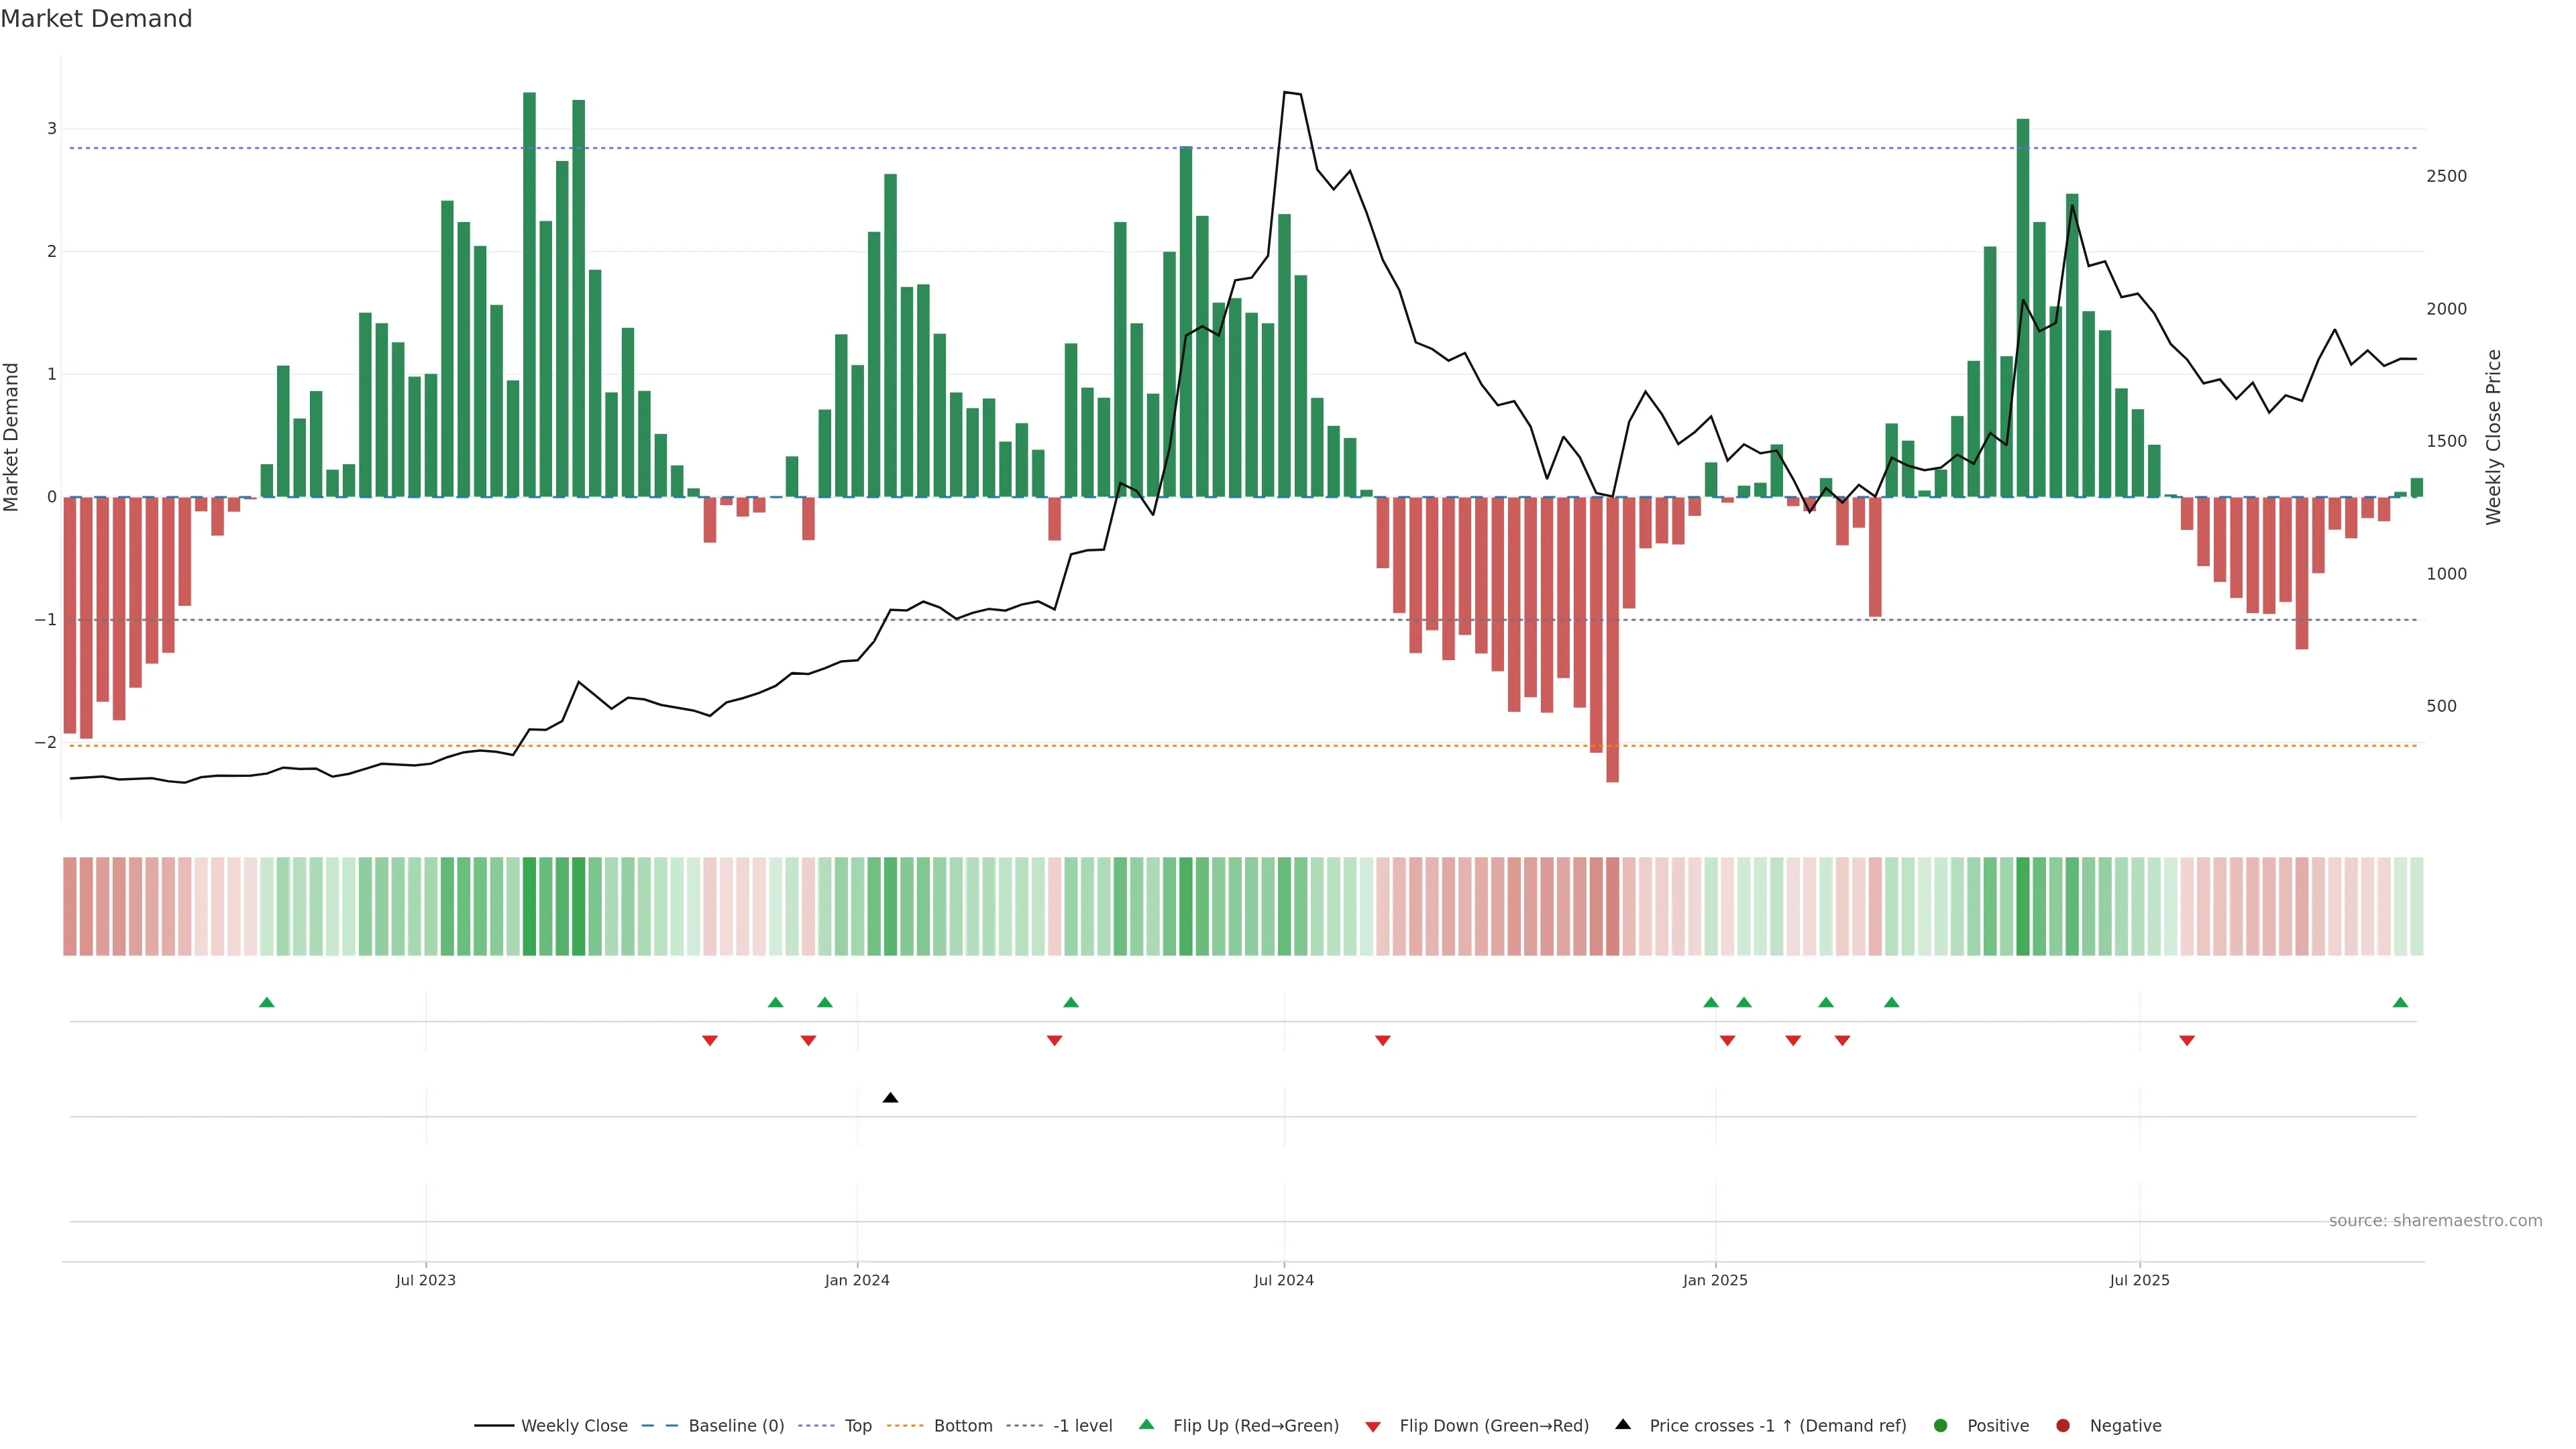Click the black triangle icon in the legend

[x=1623, y=1424]
